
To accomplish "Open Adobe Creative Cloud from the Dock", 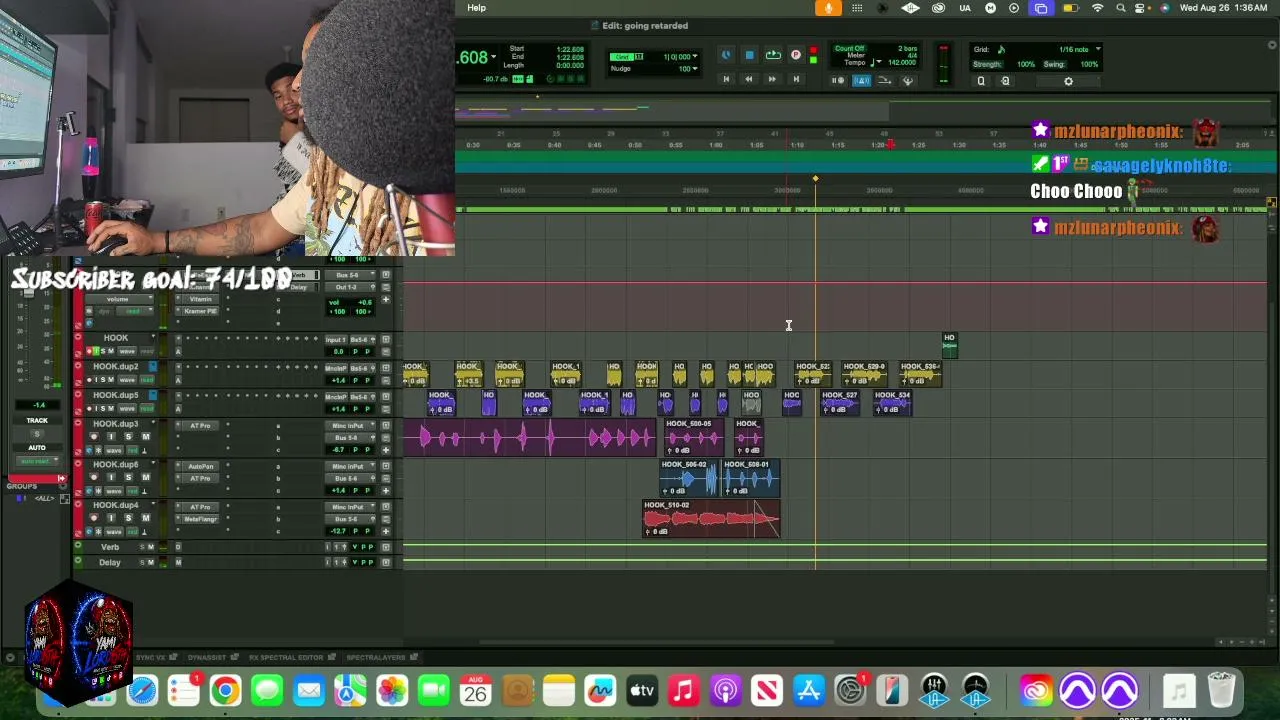I will point(1036,690).
